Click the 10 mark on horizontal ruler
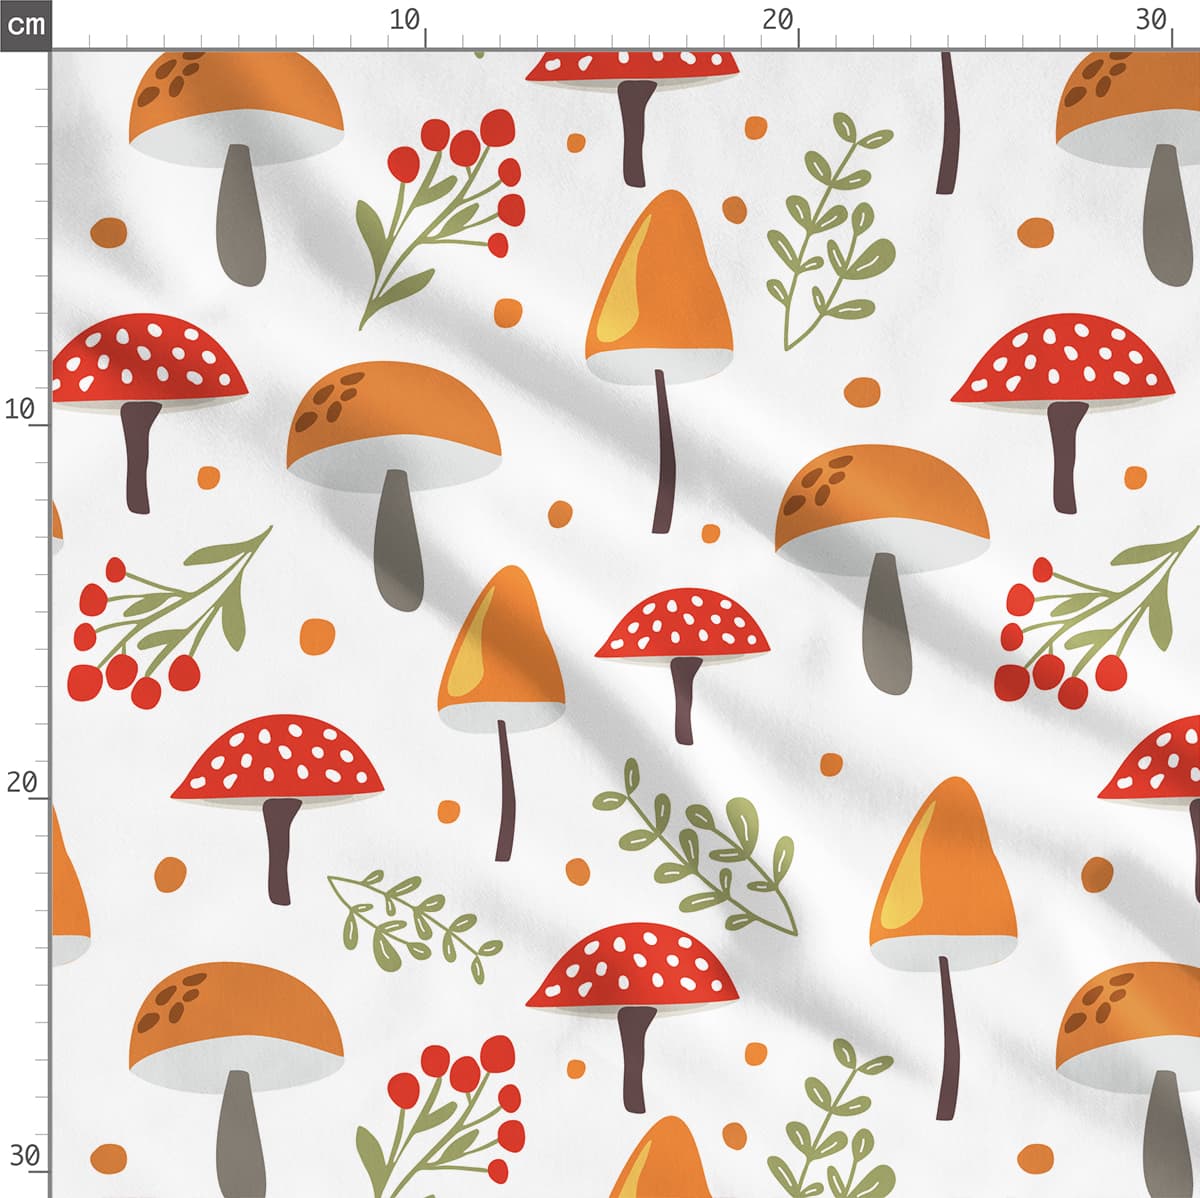This screenshot has width=1200, height=1198. [x=405, y=20]
